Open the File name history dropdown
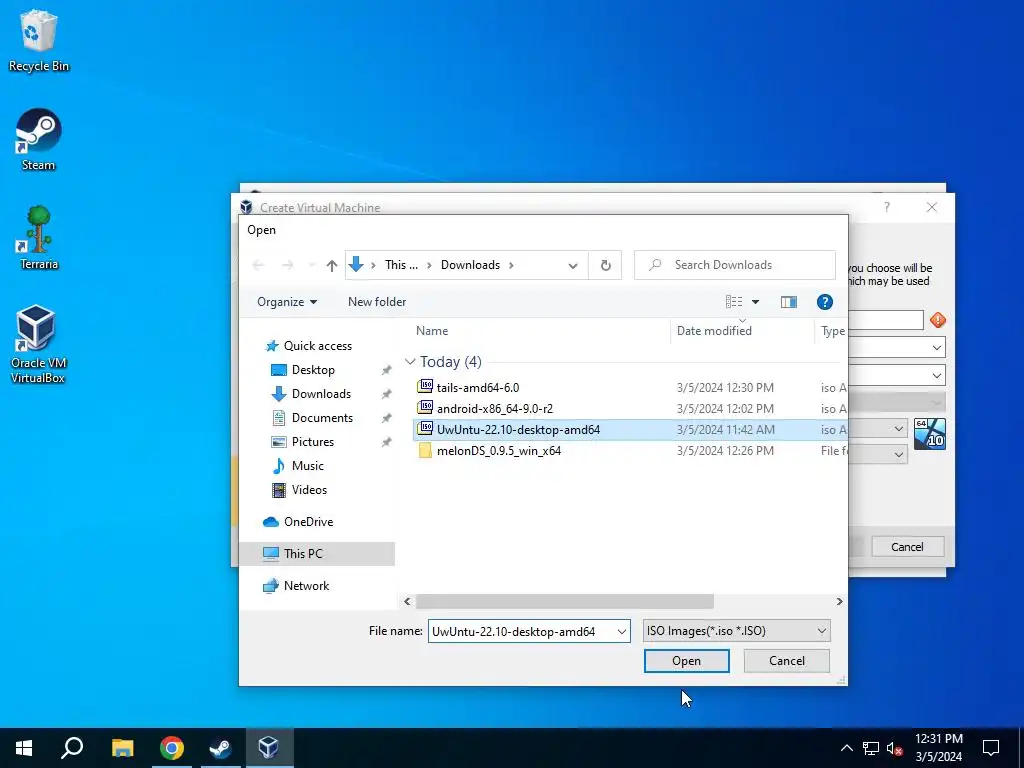Screen dimensions: 1024x768 click(622, 632)
